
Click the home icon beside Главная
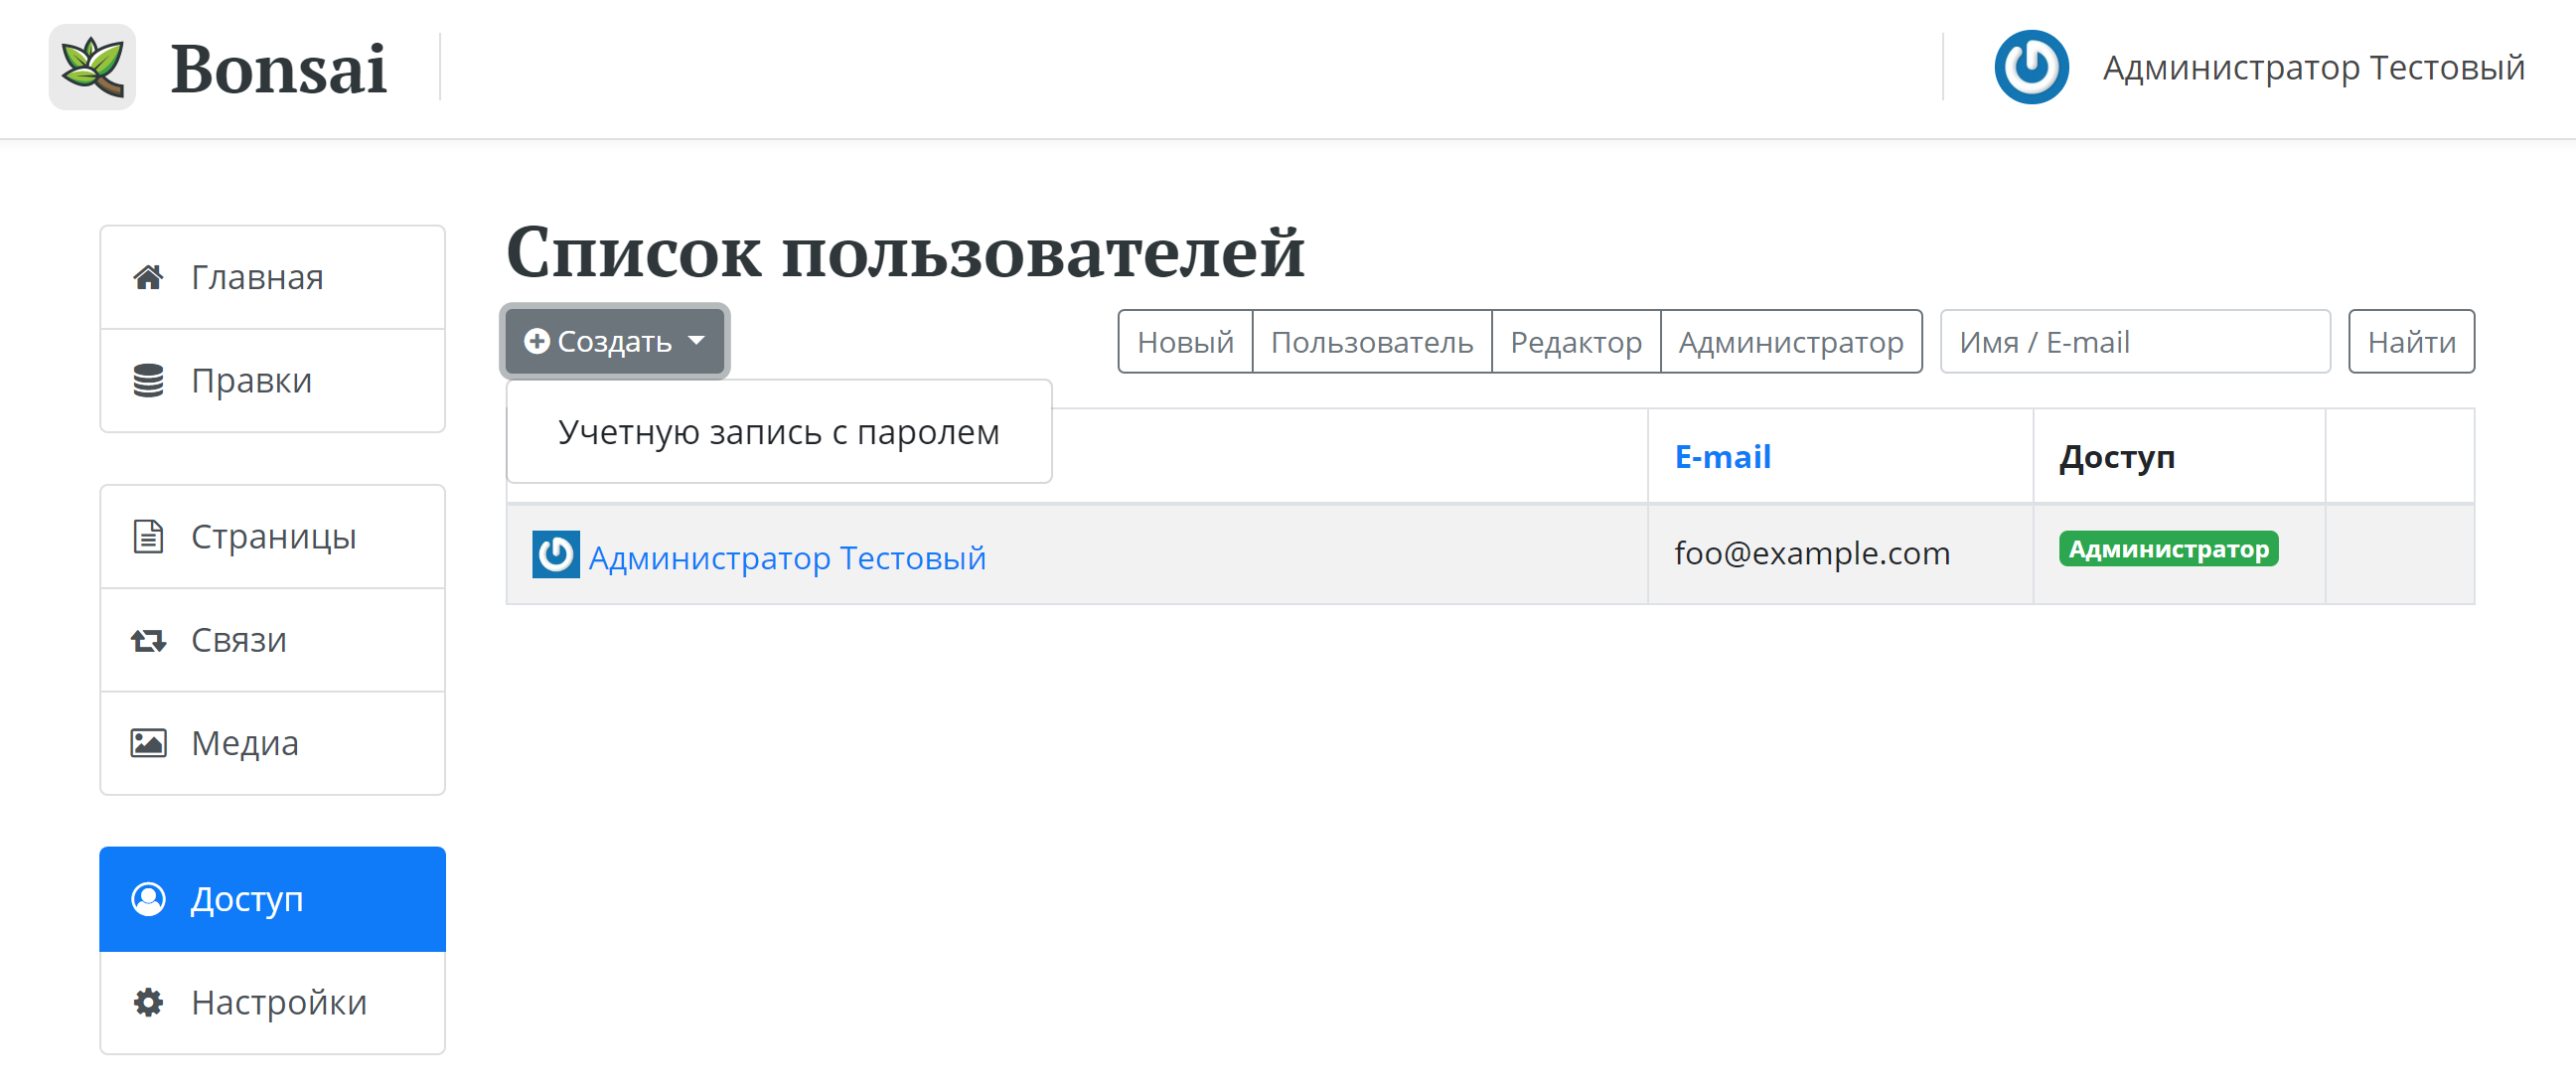pos(148,277)
